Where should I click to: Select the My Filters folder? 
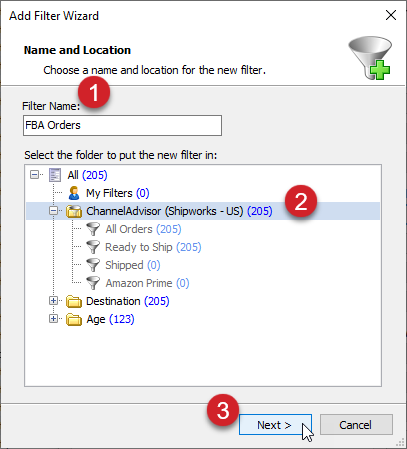[x=118, y=193]
